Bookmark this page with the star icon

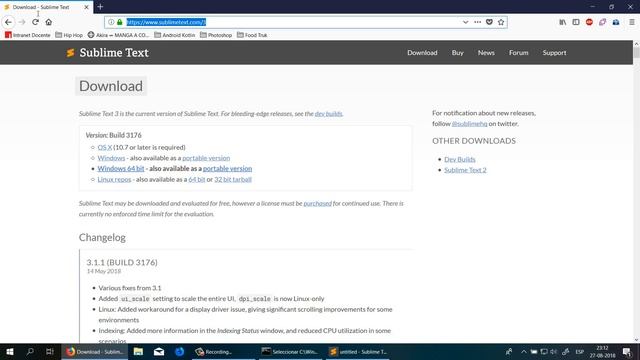tap(501, 22)
